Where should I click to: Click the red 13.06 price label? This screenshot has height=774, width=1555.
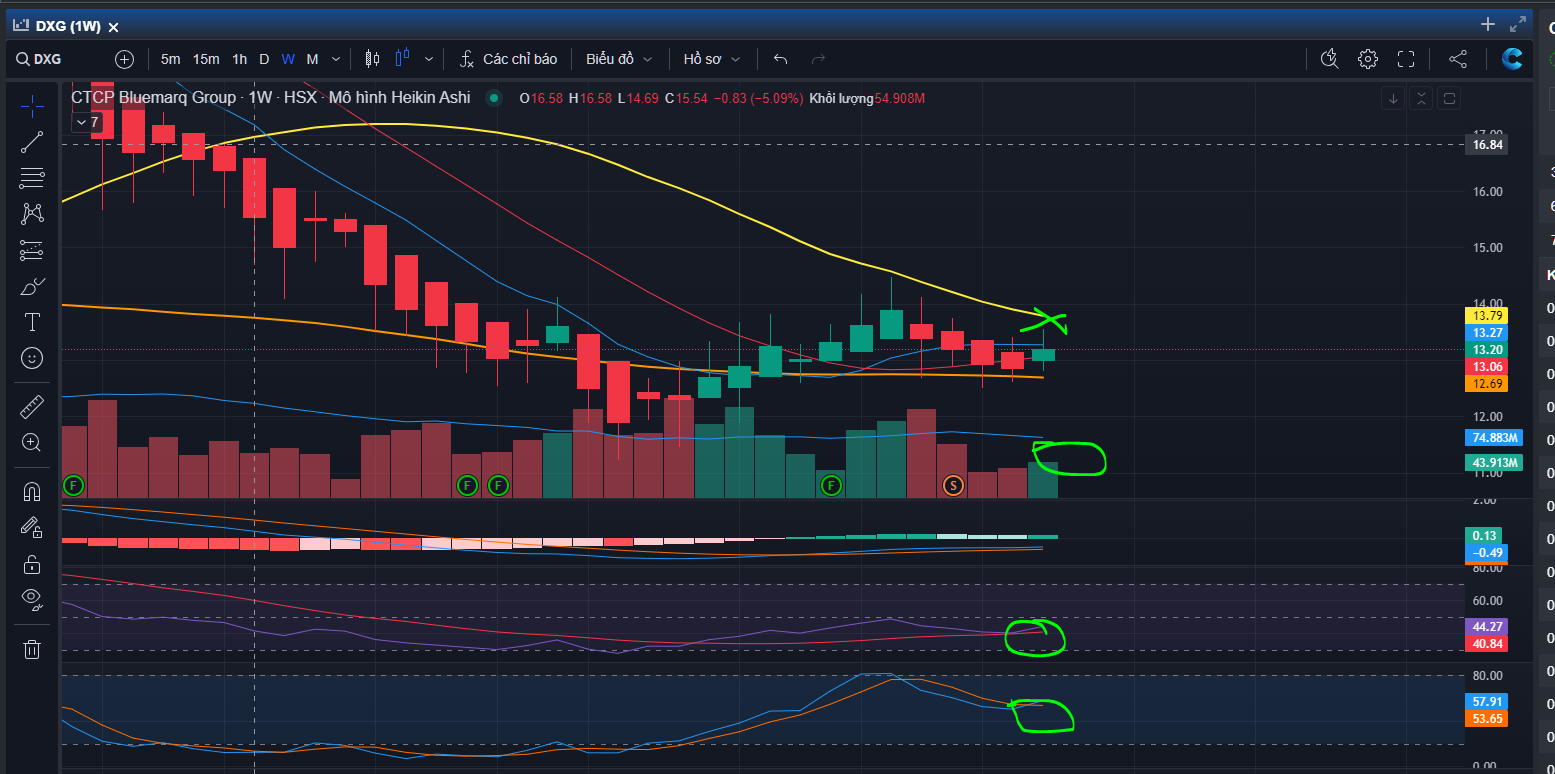click(x=1485, y=366)
